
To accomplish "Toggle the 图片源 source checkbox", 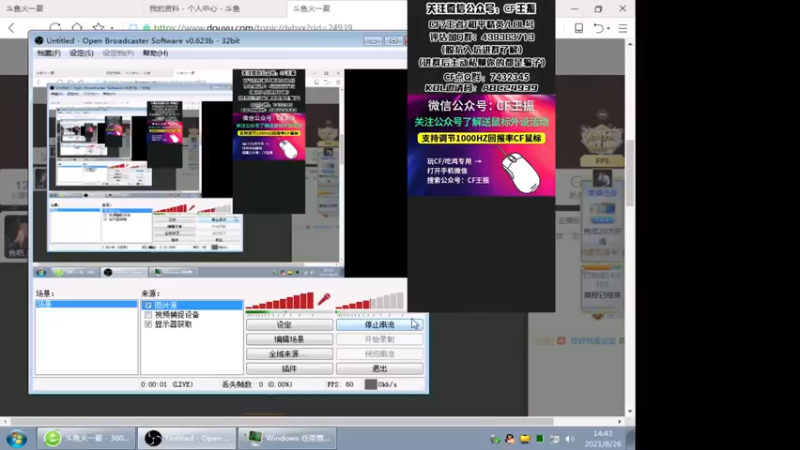I will click(148, 305).
